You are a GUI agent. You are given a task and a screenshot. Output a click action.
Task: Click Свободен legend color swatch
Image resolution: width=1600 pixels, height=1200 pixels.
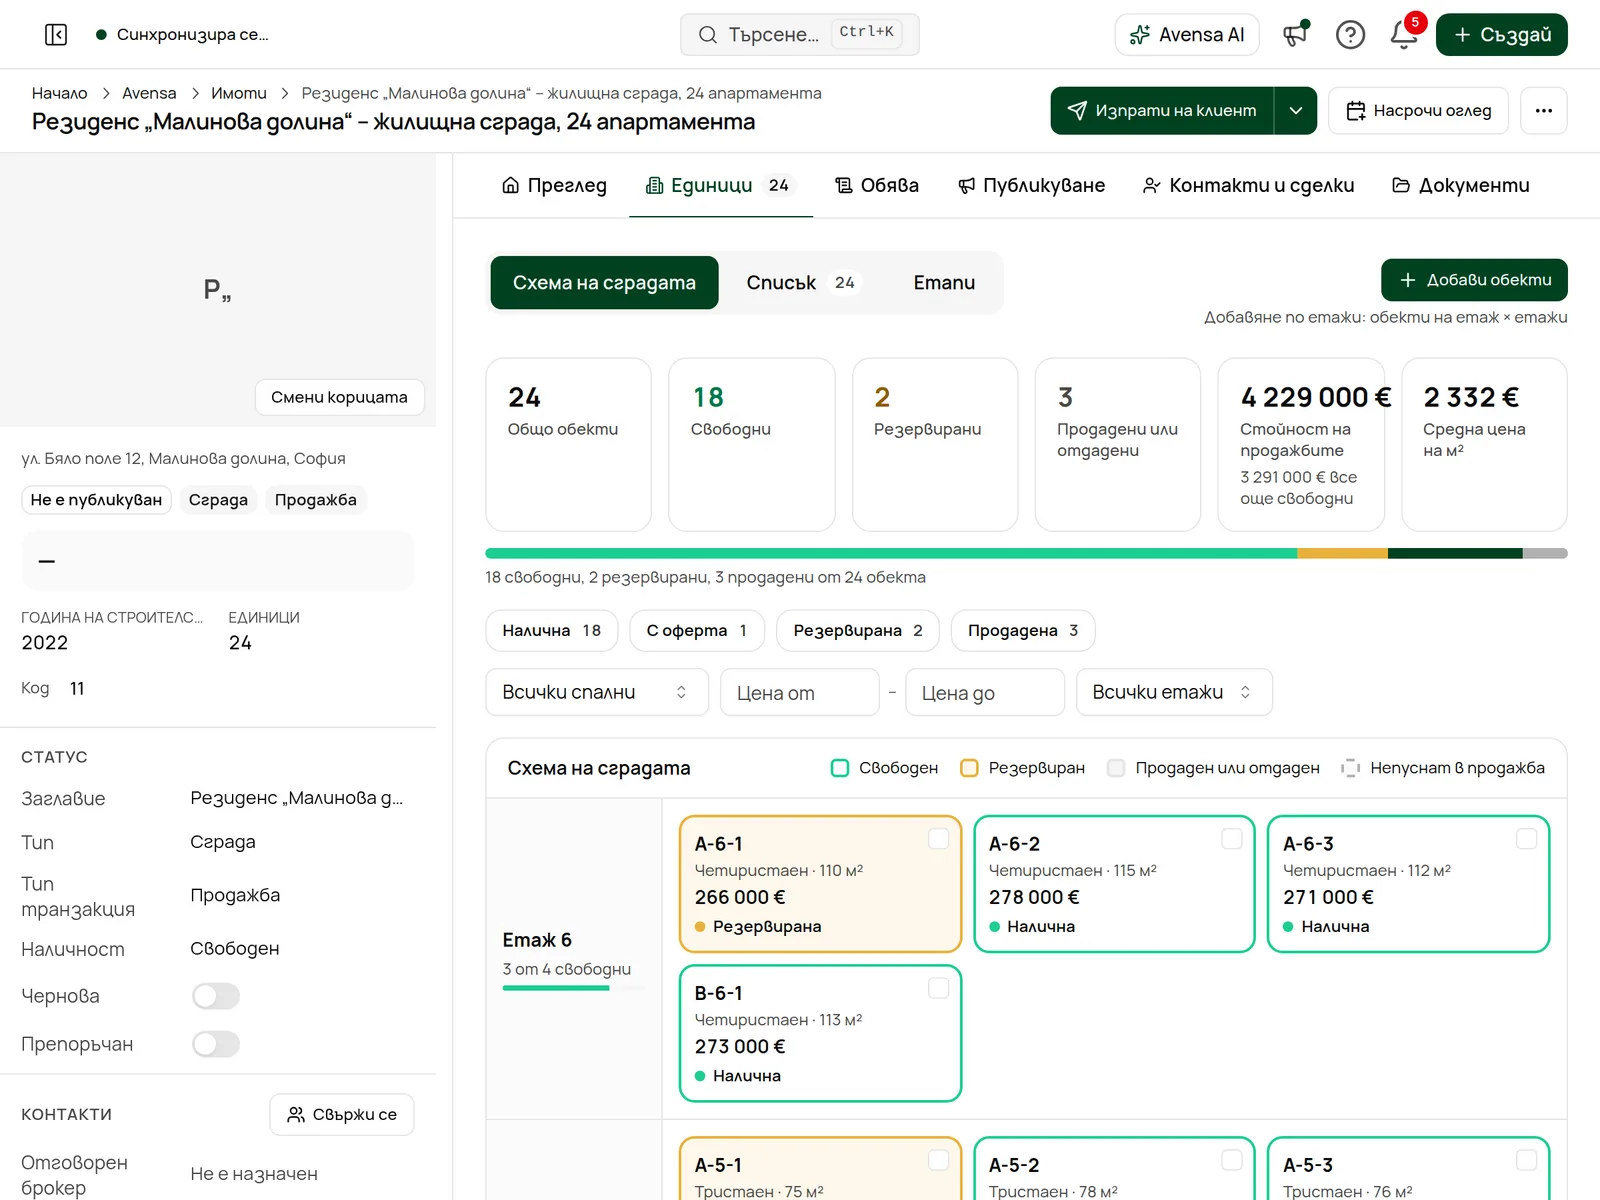840,768
